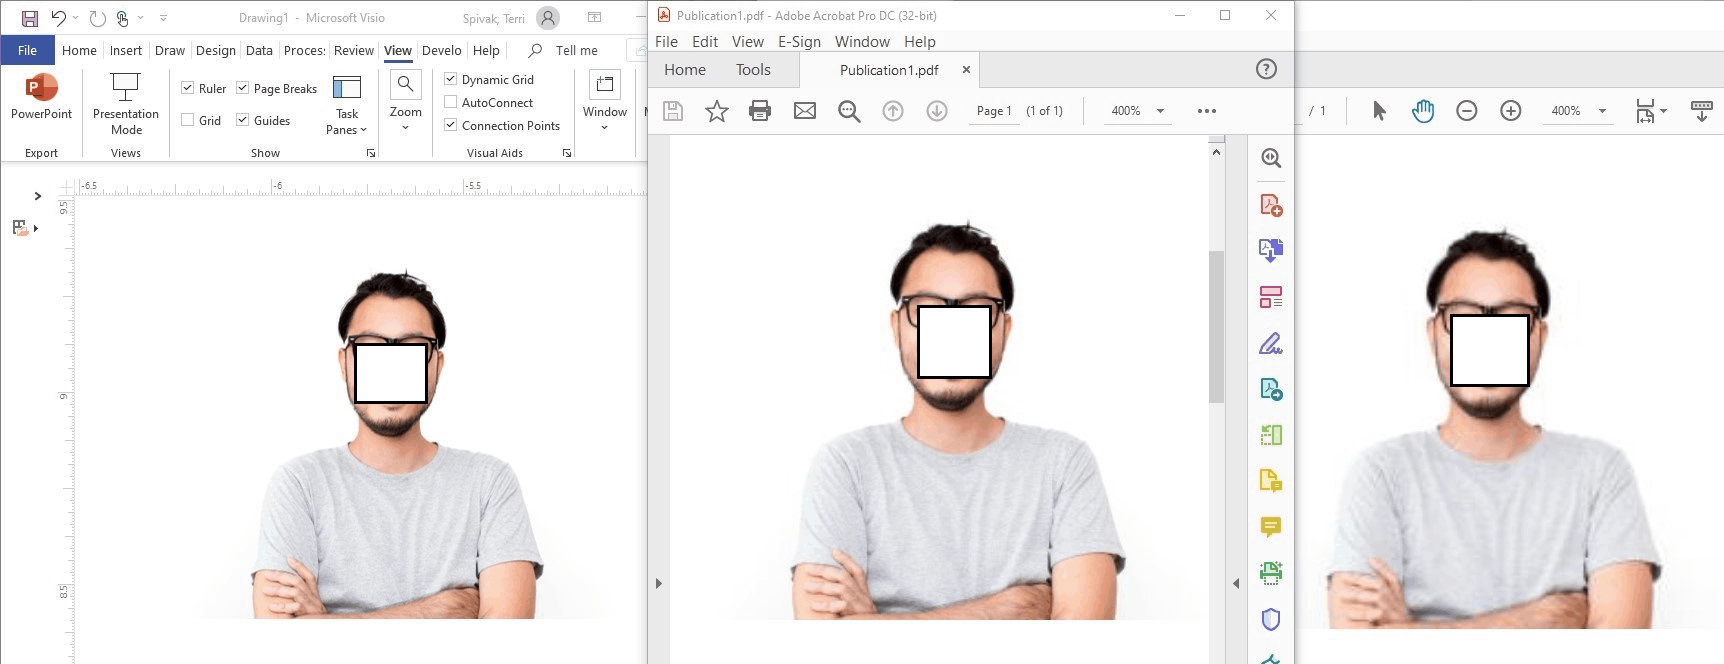Click scroll up arrow in Acrobat
1724x664 pixels.
tap(1216, 152)
